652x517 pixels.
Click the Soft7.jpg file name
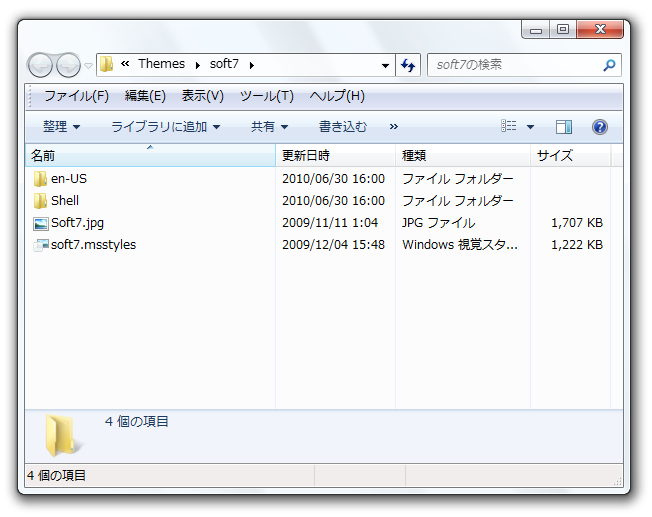(77, 223)
